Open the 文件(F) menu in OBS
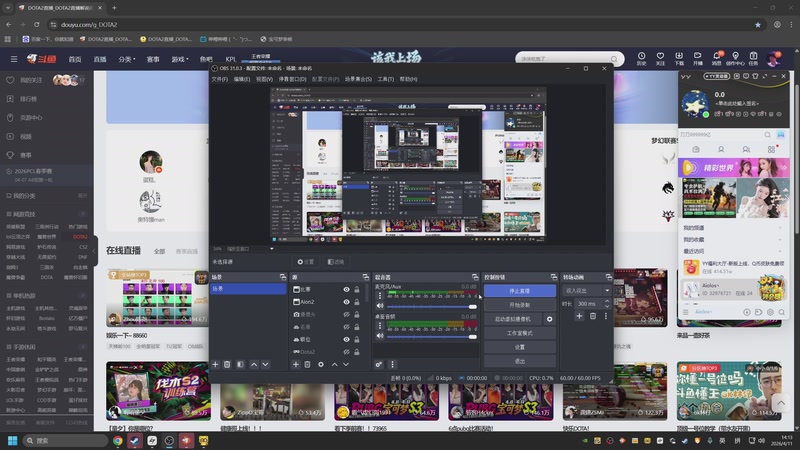 (x=219, y=78)
